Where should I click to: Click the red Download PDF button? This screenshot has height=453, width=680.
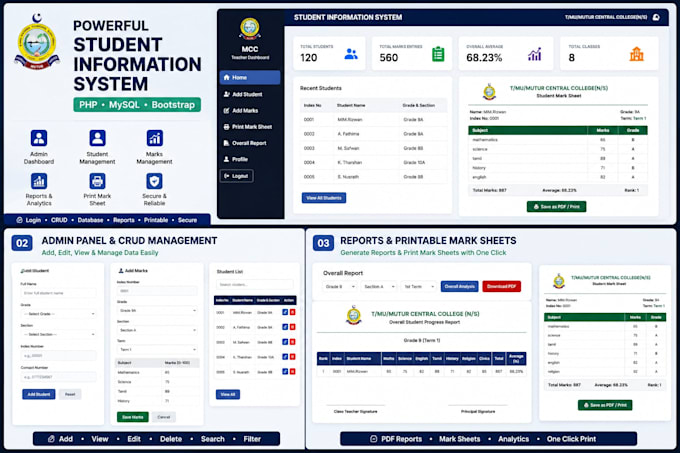(501, 287)
